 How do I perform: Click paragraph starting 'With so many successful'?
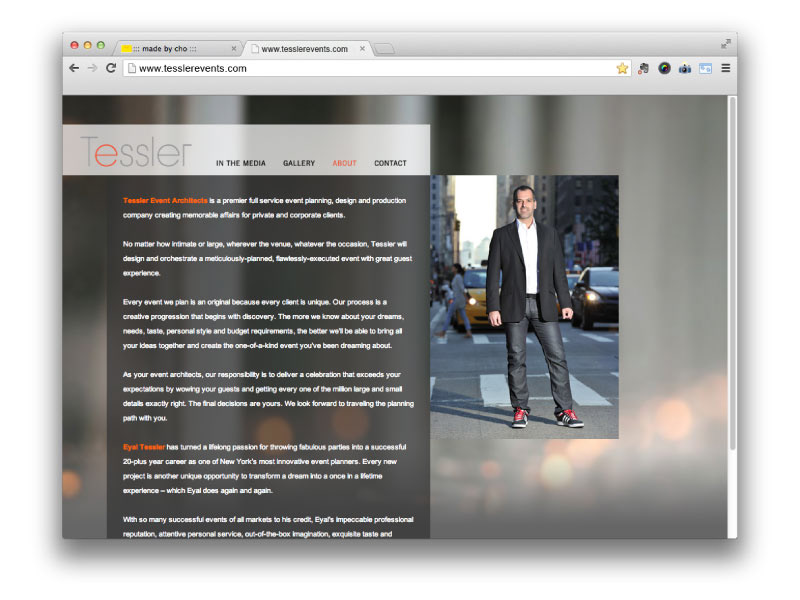click(x=268, y=527)
